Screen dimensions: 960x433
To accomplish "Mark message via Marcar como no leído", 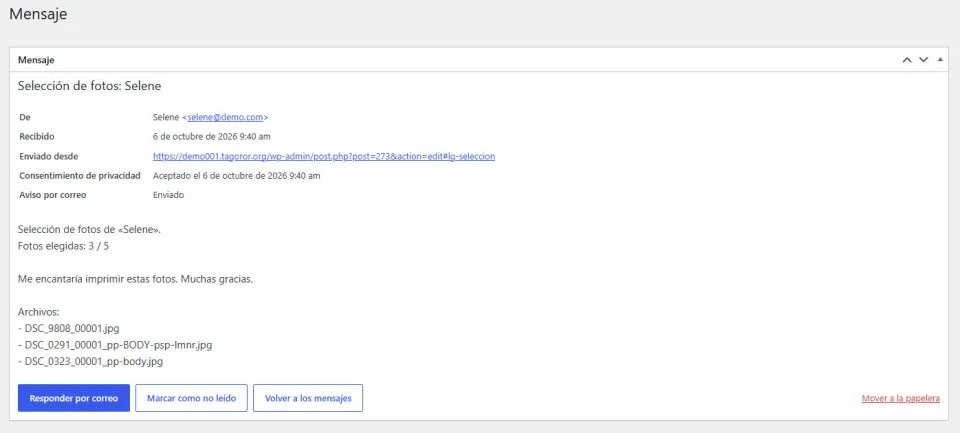I will [191, 398].
